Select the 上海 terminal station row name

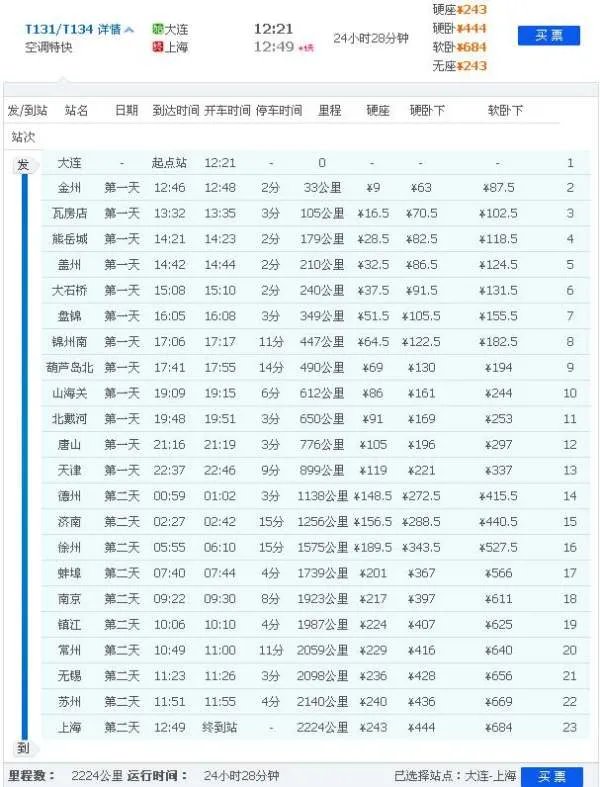pos(69,727)
